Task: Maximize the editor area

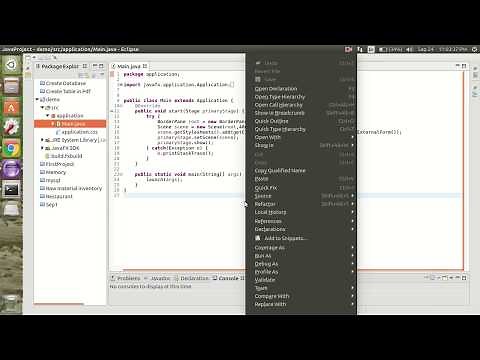Action: click(464, 66)
